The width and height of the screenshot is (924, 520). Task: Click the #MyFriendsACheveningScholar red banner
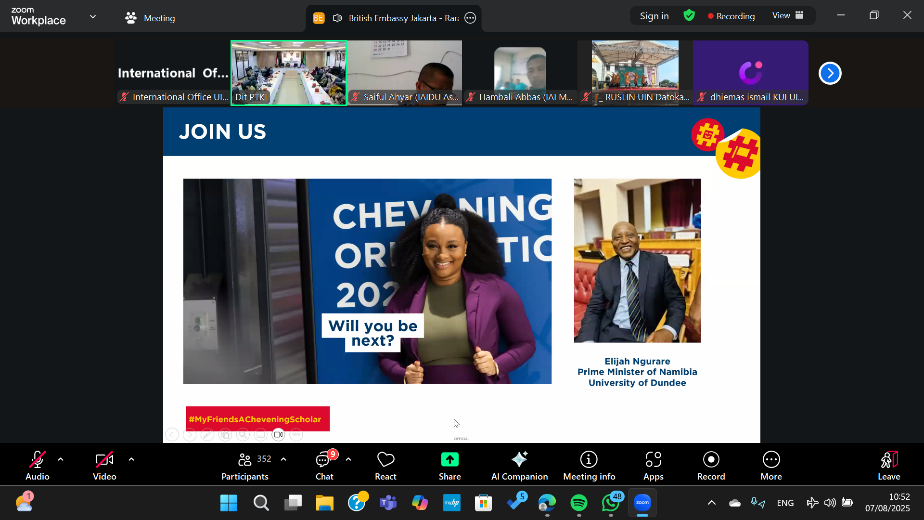258,419
